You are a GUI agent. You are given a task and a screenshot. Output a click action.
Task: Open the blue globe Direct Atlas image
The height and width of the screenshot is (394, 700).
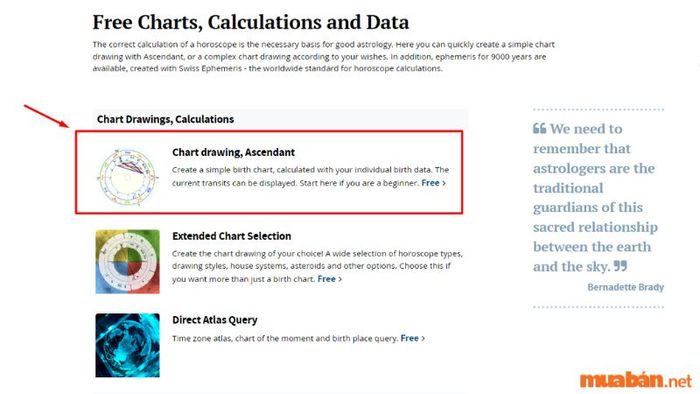point(127,345)
